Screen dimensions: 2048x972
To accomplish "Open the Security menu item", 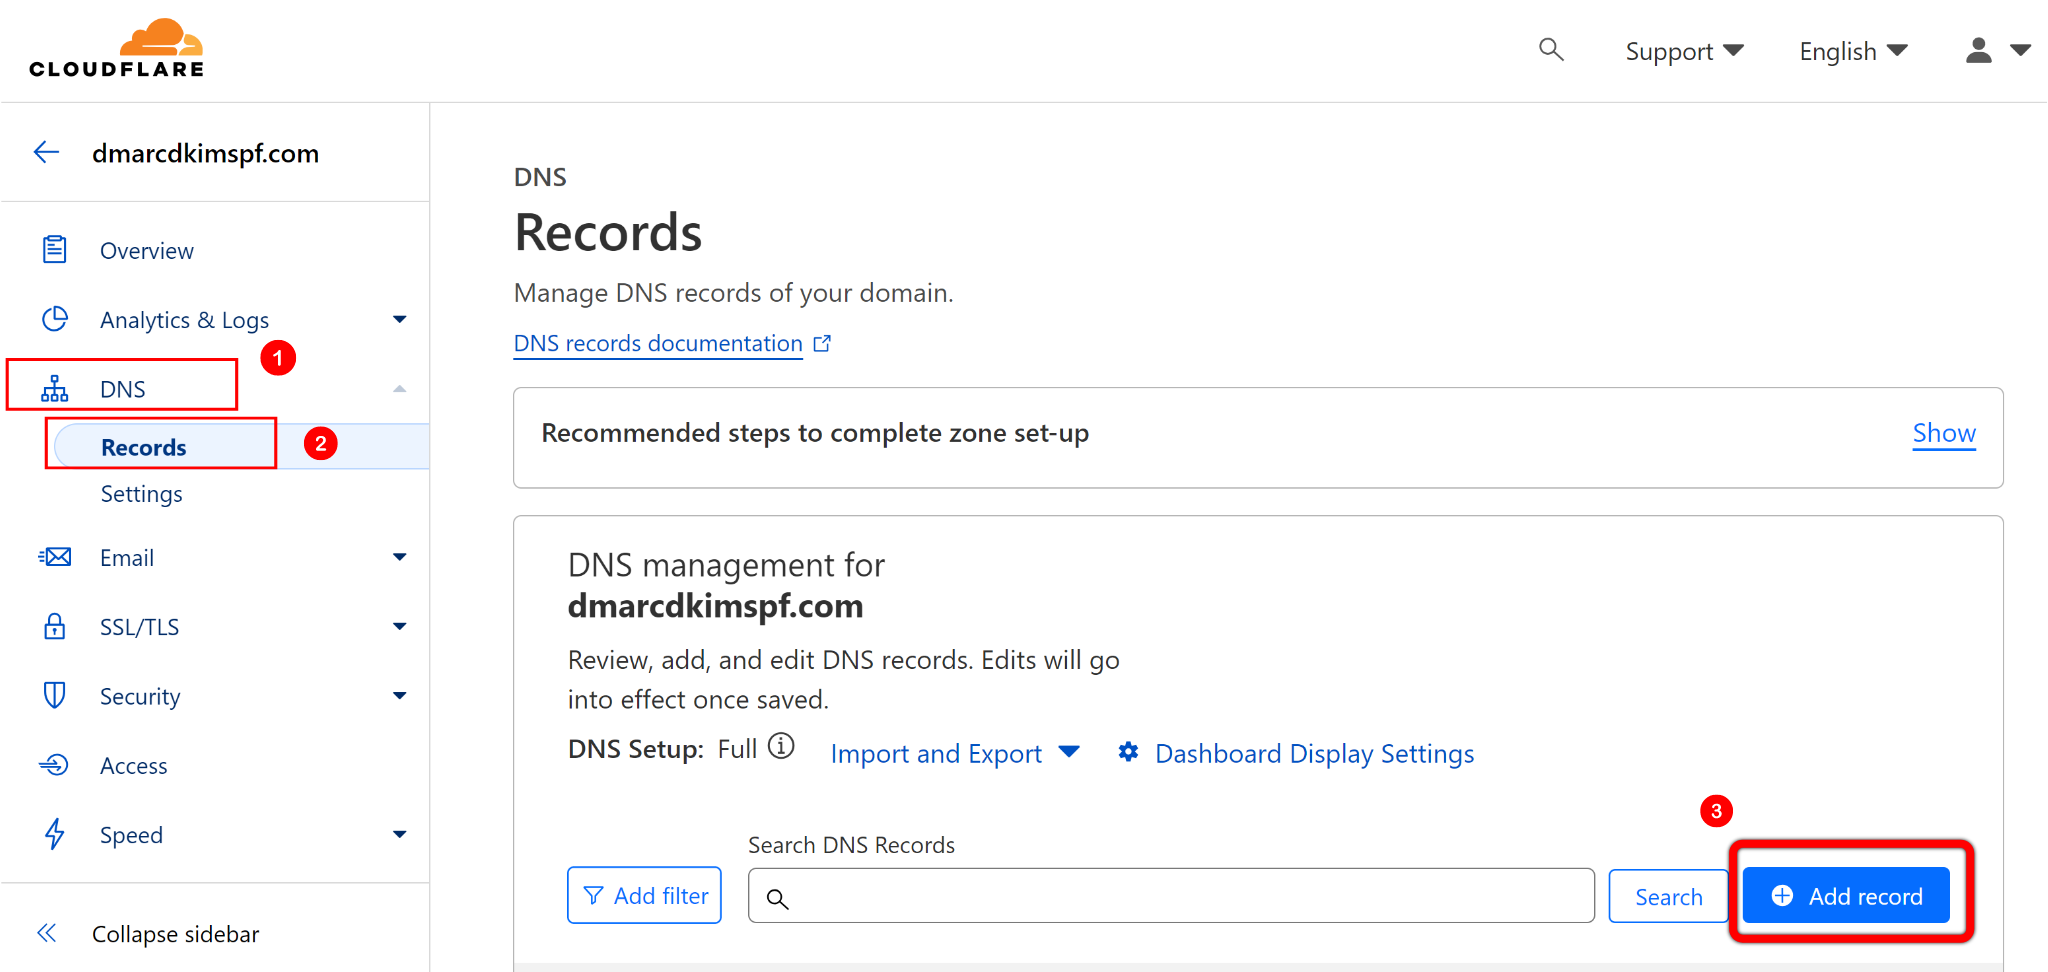I will coord(140,696).
